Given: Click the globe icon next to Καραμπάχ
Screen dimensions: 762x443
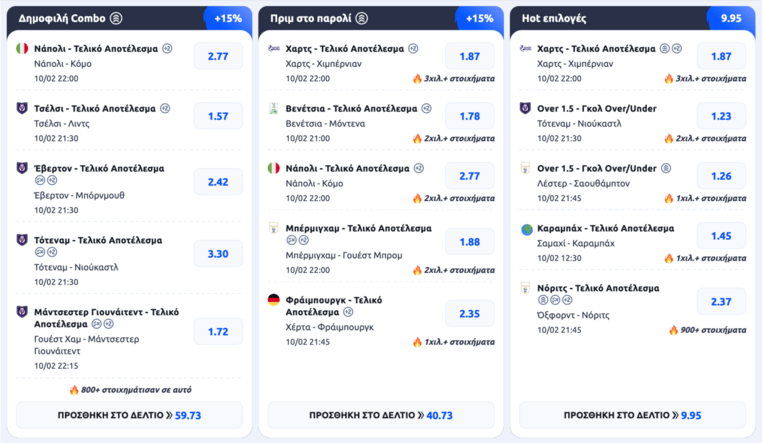Looking at the screenshot, I should 526,229.
